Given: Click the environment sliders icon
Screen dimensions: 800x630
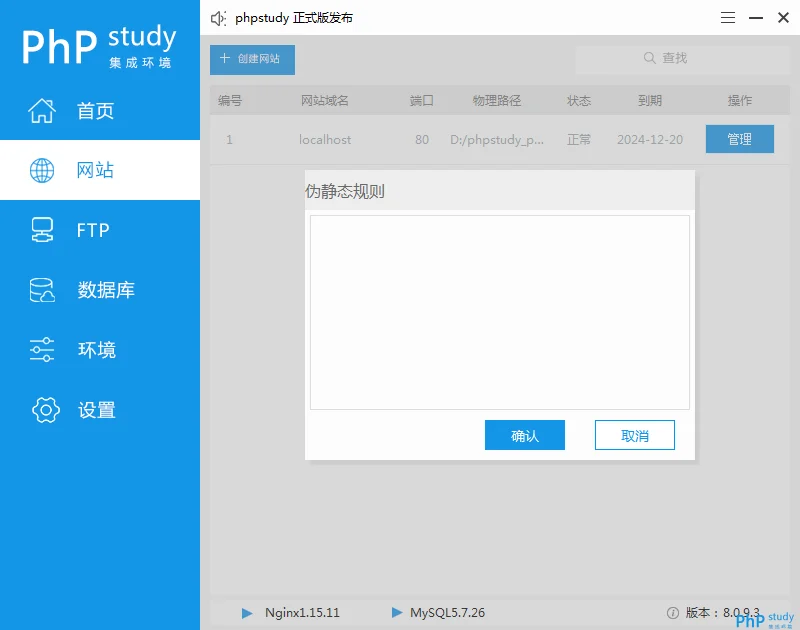Looking at the screenshot, I should point(42,349).
